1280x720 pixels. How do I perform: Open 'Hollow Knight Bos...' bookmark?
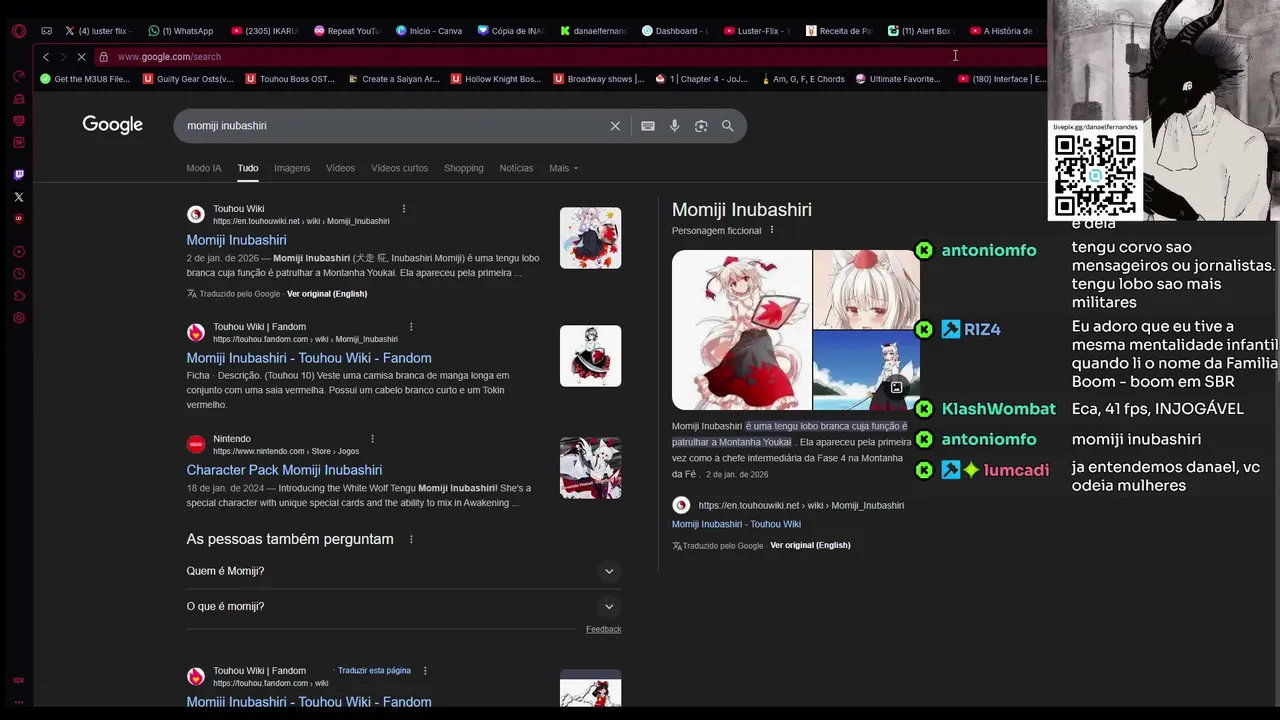point(496,79)
